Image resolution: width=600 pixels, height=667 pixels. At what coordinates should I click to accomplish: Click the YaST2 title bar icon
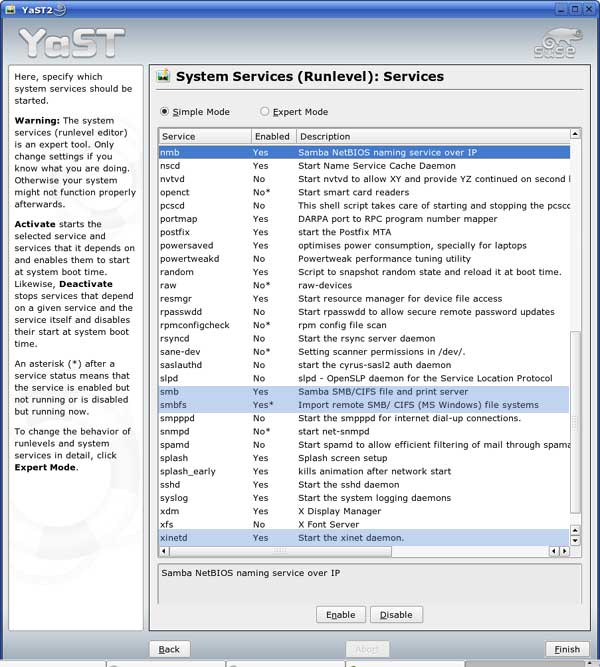10,9
